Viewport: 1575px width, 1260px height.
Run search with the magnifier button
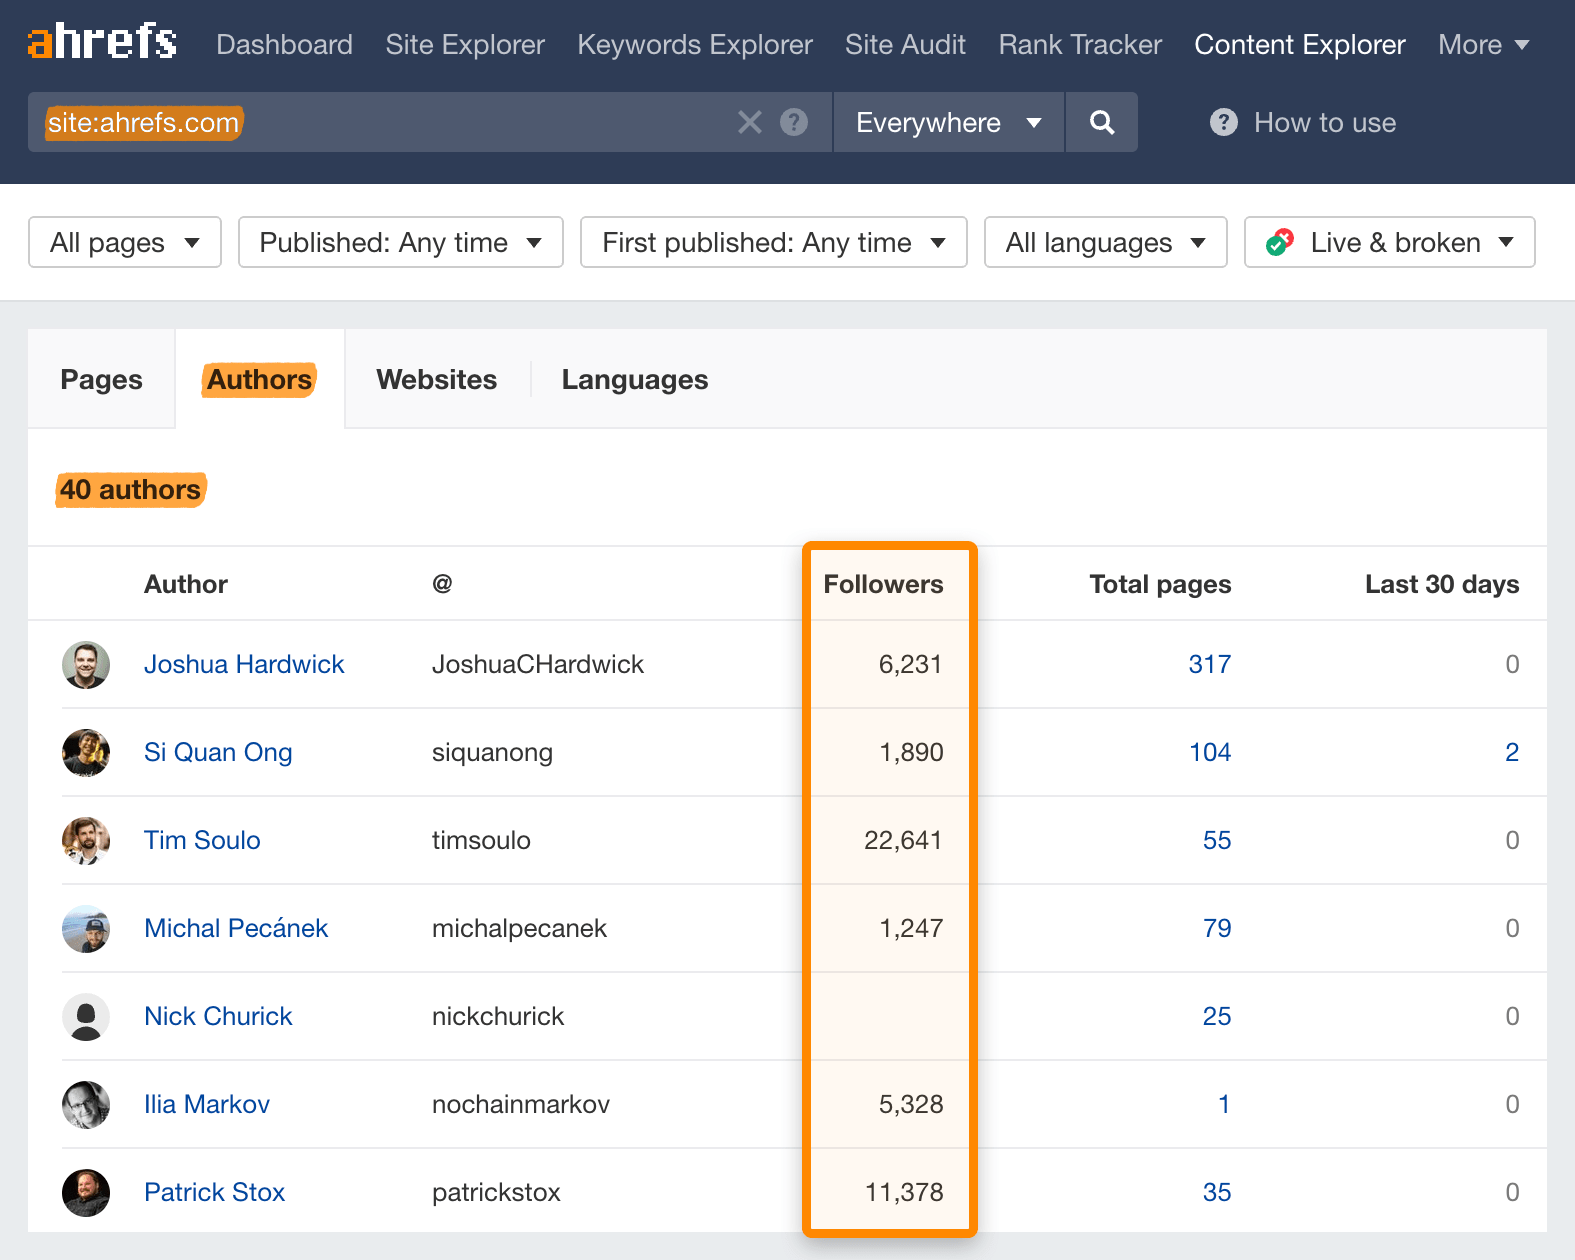click(1101, 122)
